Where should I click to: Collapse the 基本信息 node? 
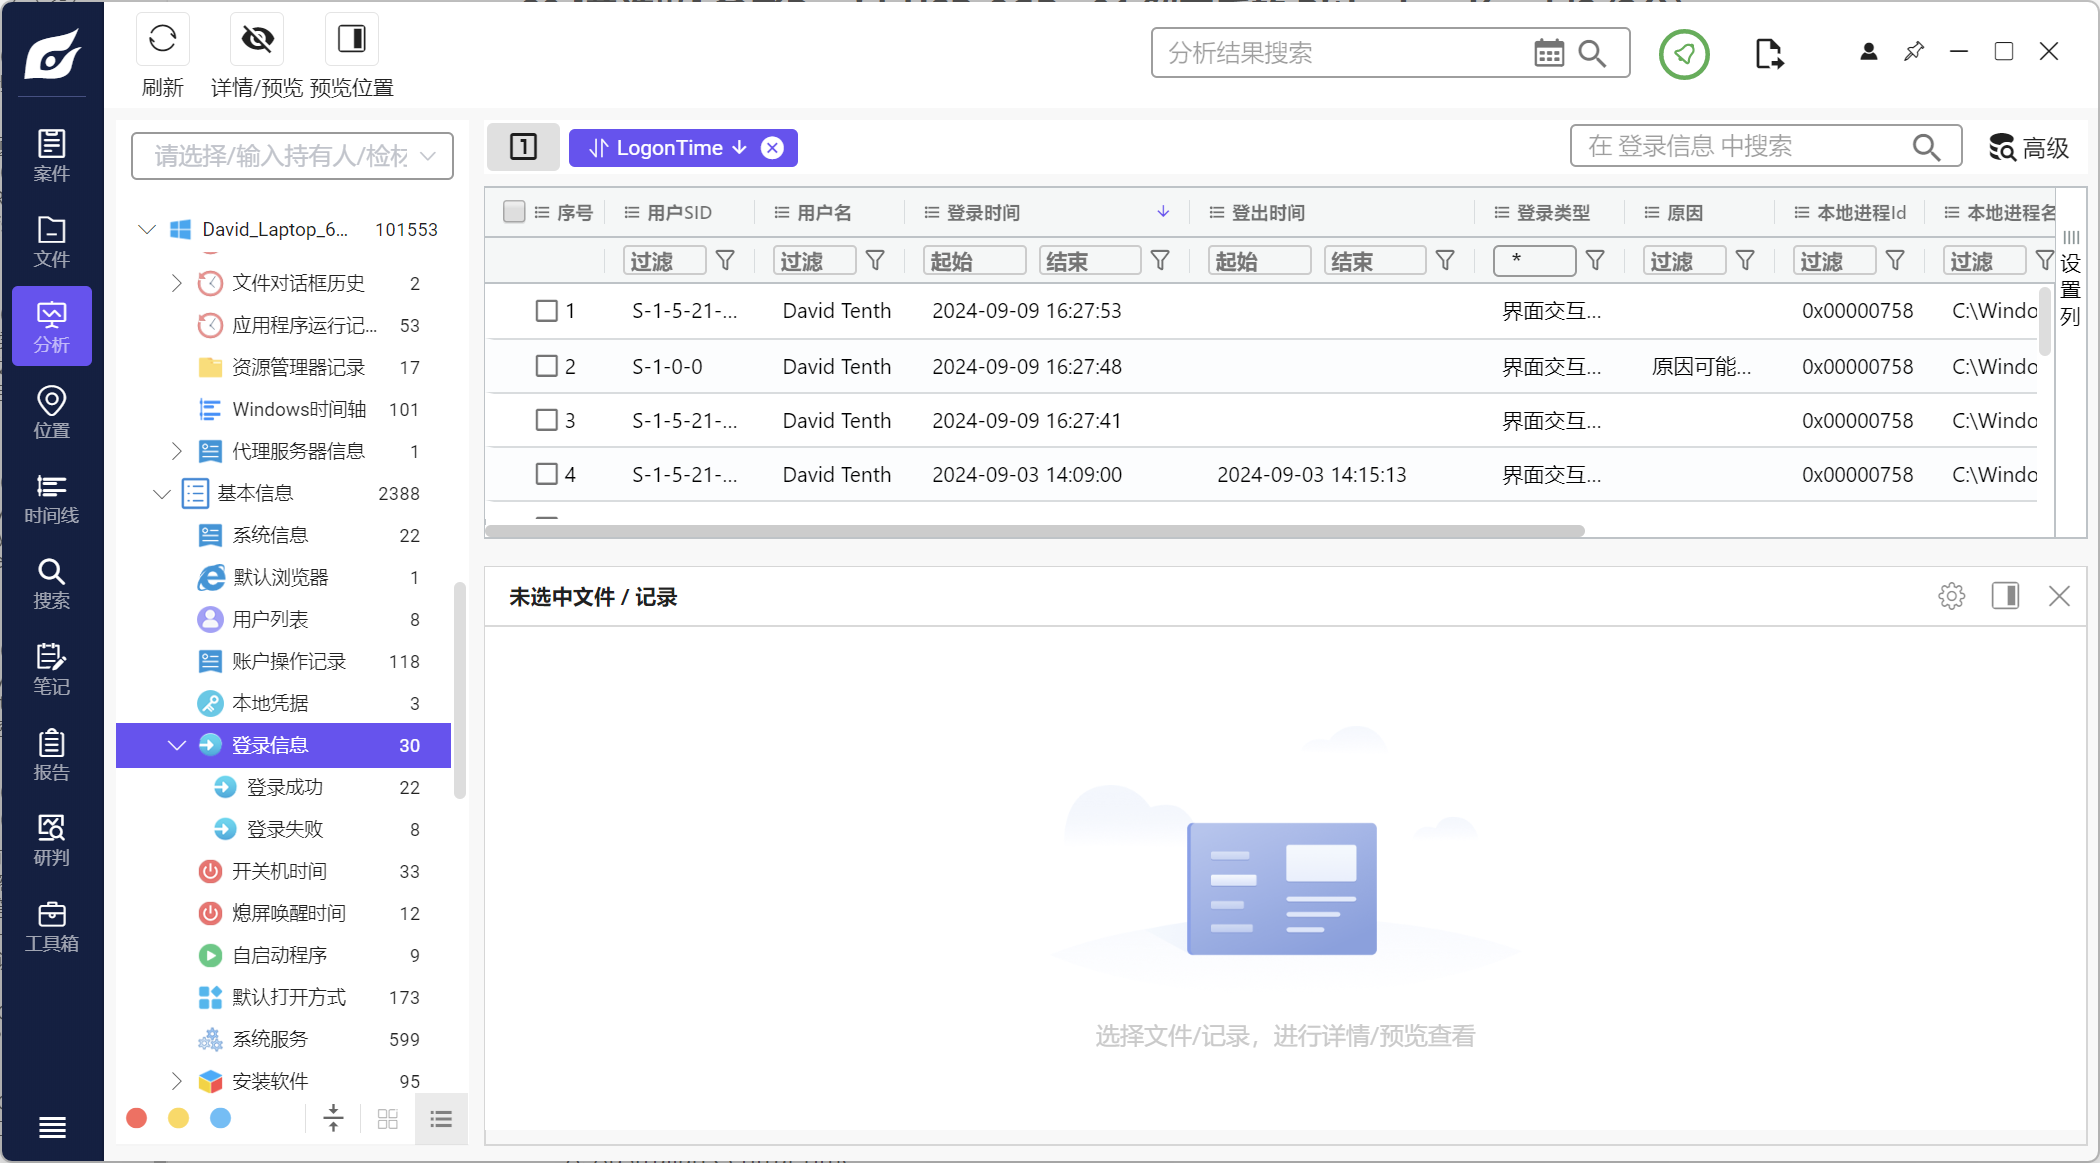coord(162,493)
